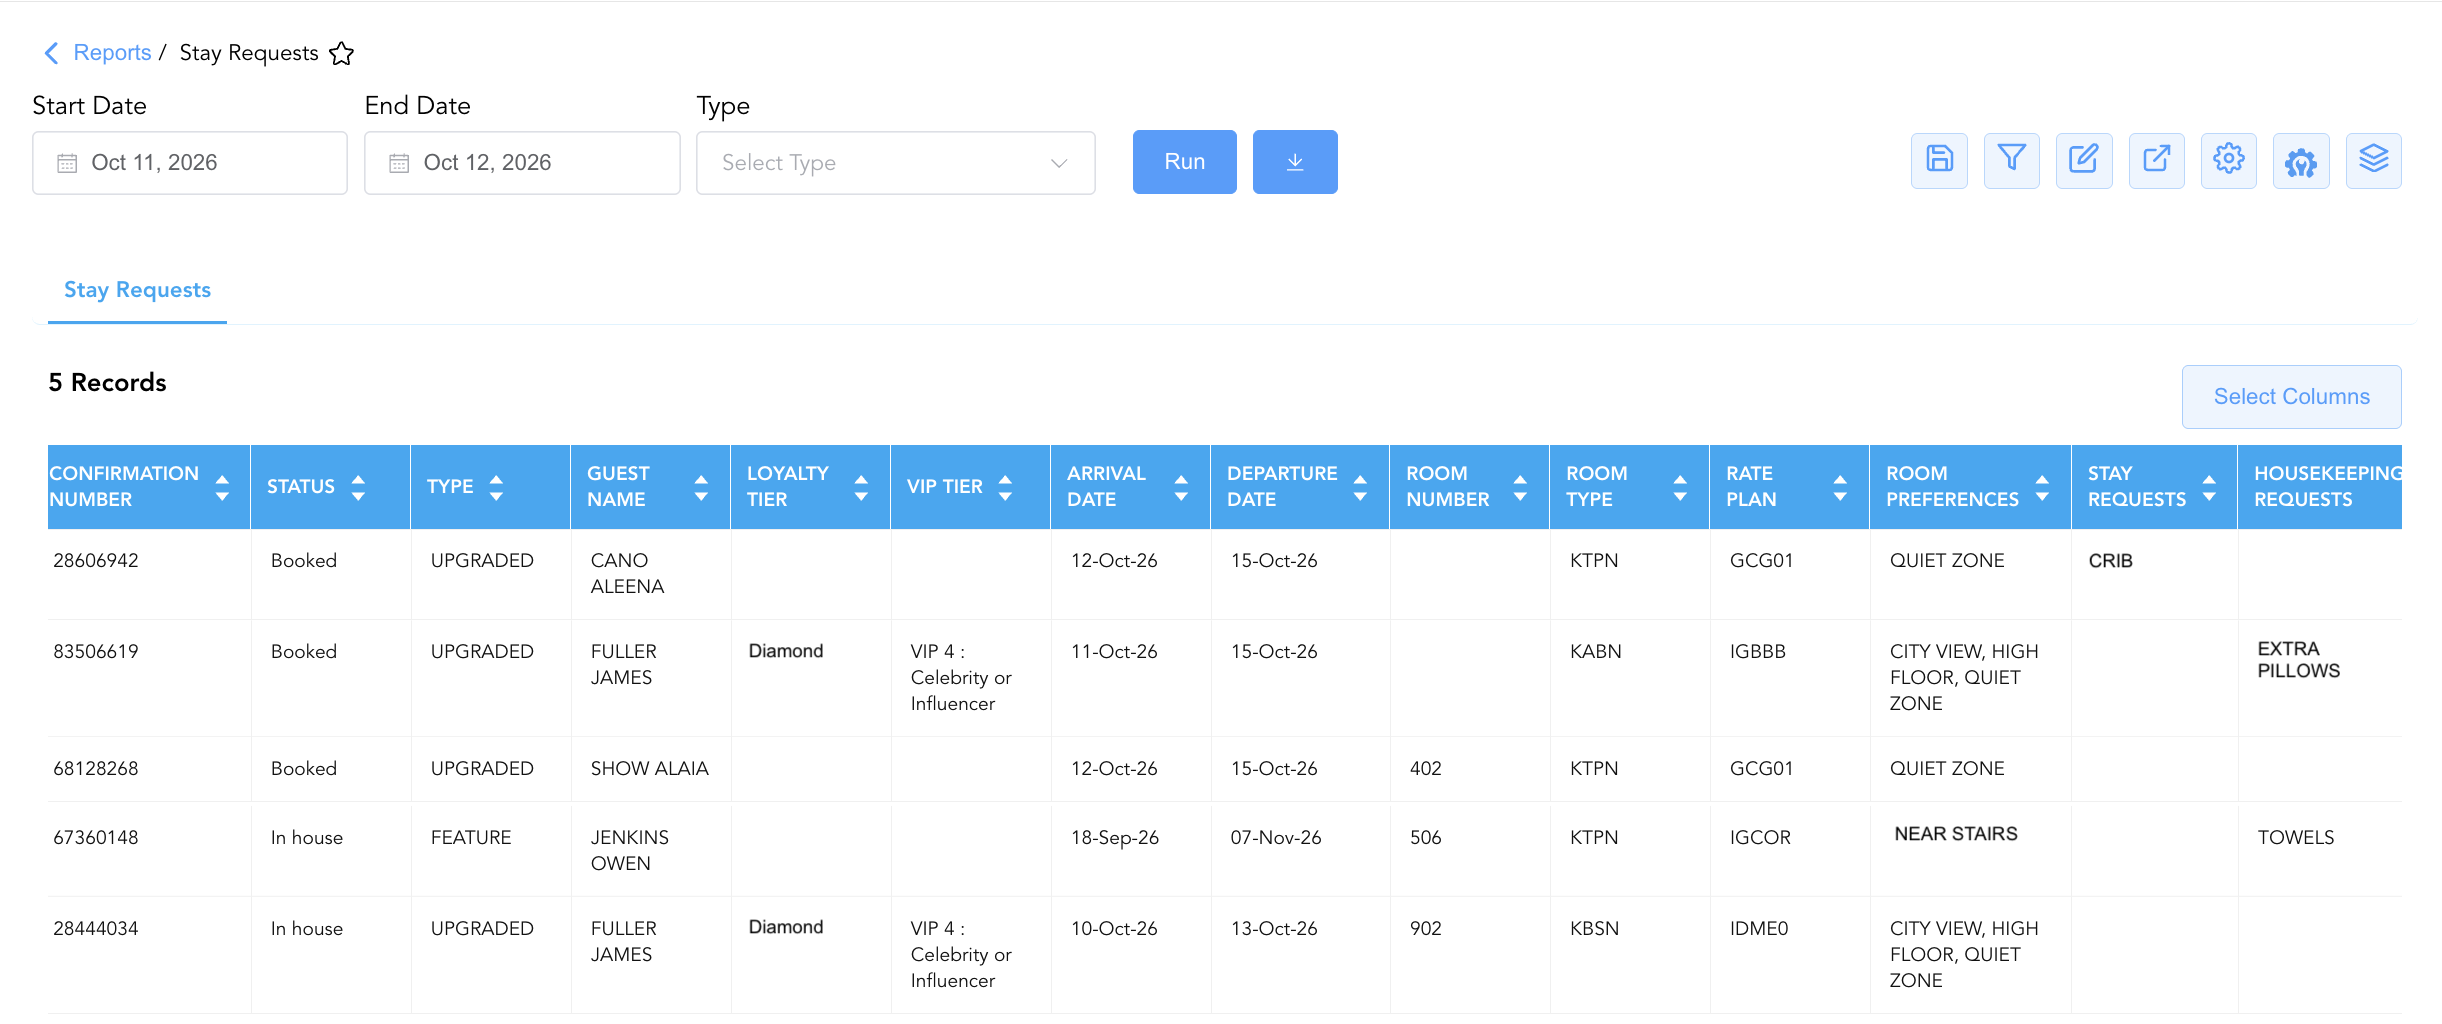This screenshot has height=1024, width=2442.
Task: Sort by Room Preferences arrows
Action: pos(2042,488)
